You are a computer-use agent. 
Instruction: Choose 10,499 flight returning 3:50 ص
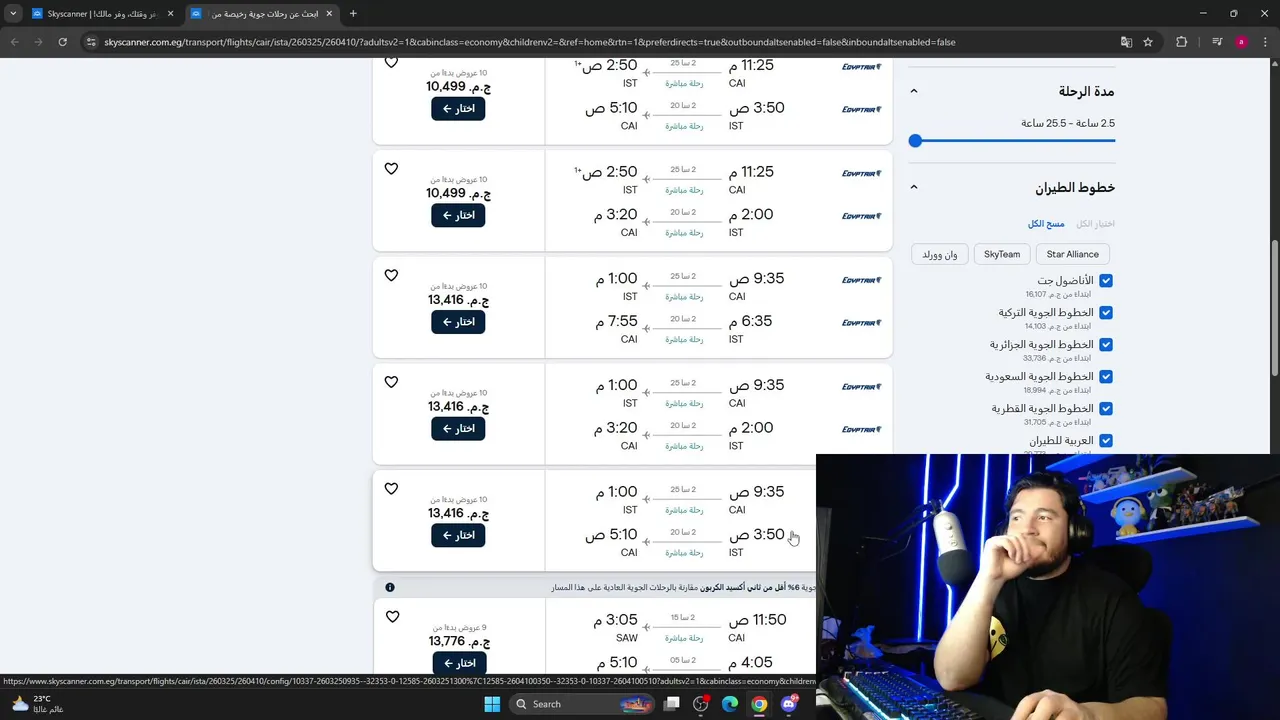[x=458, y=108]
